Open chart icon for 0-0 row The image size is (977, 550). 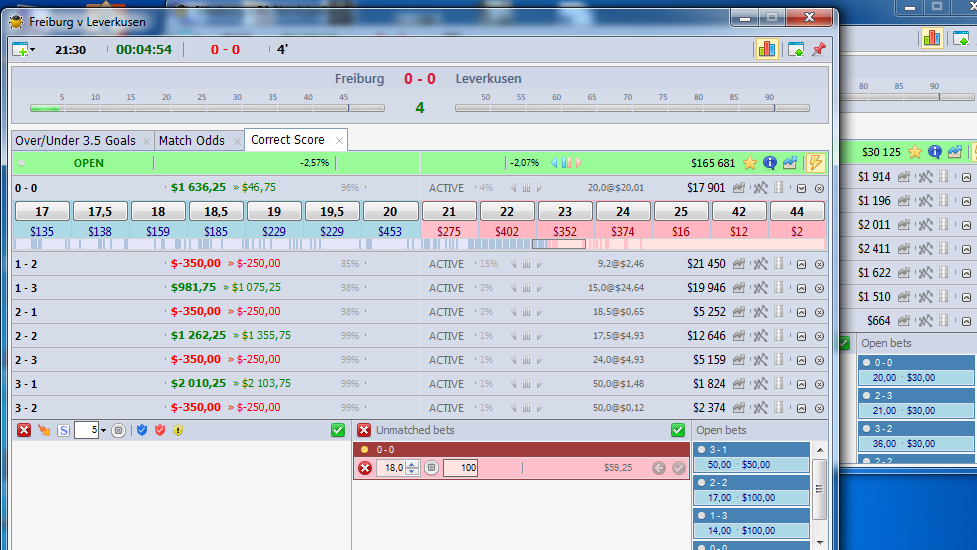click(738, 187)
